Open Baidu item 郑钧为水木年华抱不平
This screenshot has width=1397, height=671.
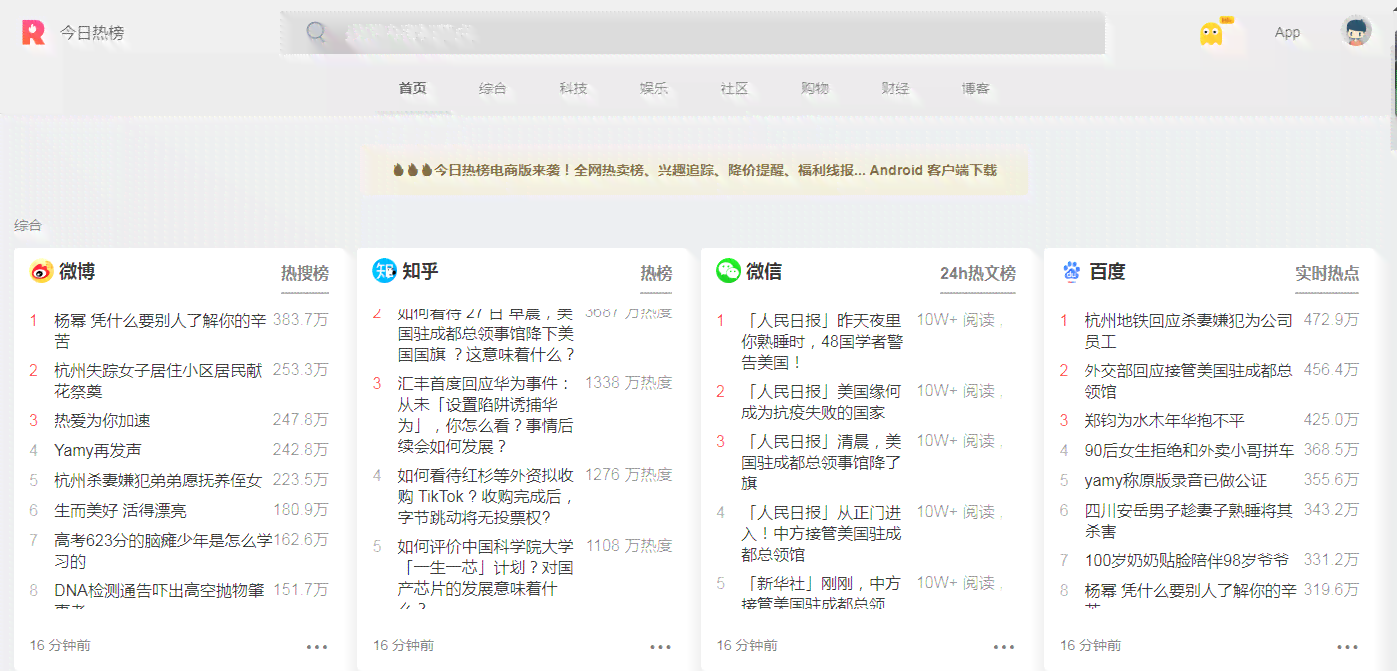[x=1165, y=421]
